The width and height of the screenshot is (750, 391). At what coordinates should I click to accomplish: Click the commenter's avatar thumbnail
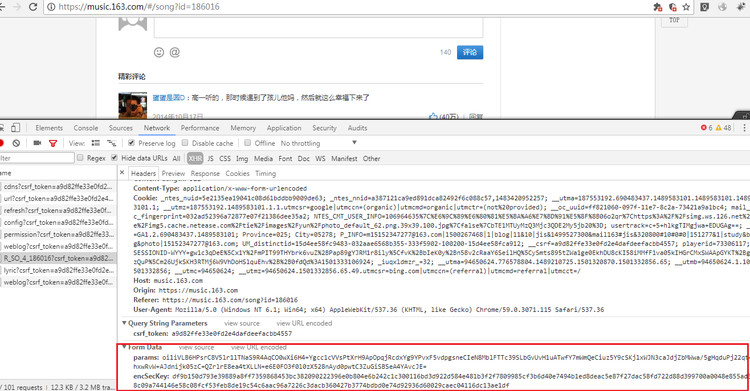132,105
